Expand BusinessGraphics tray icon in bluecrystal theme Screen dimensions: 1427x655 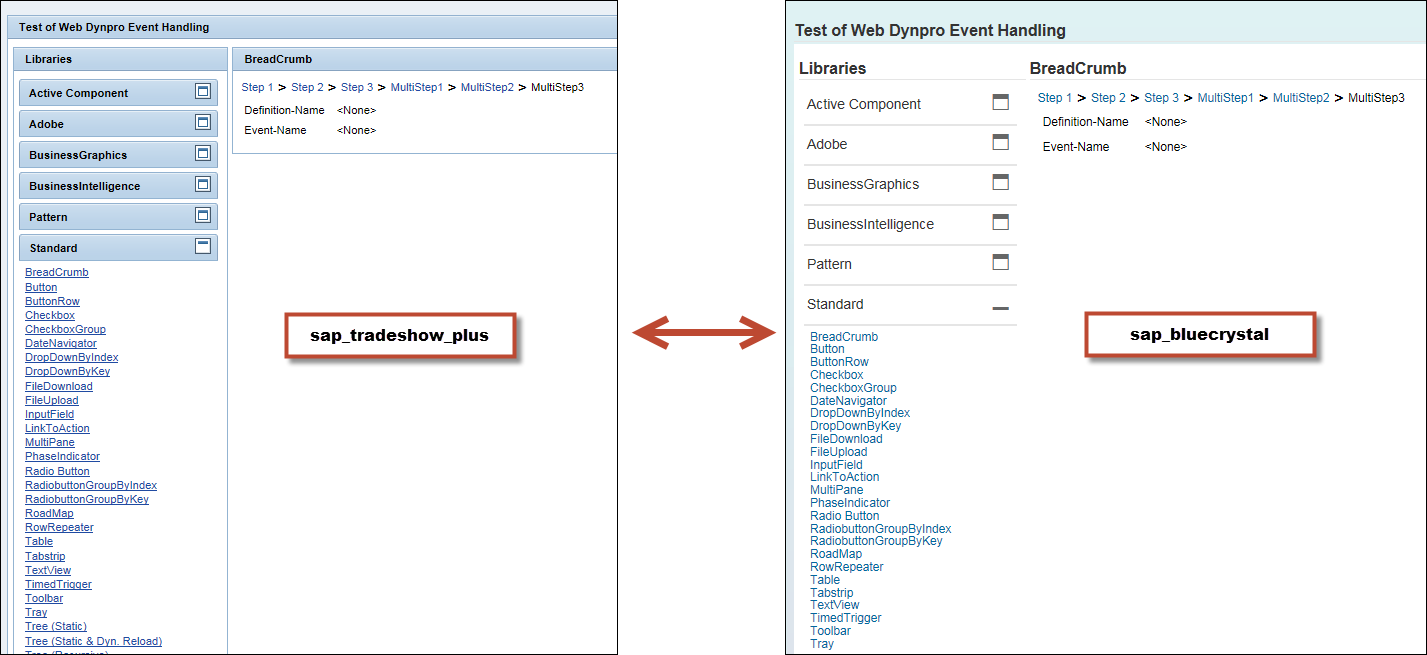tap(1000, 182)
